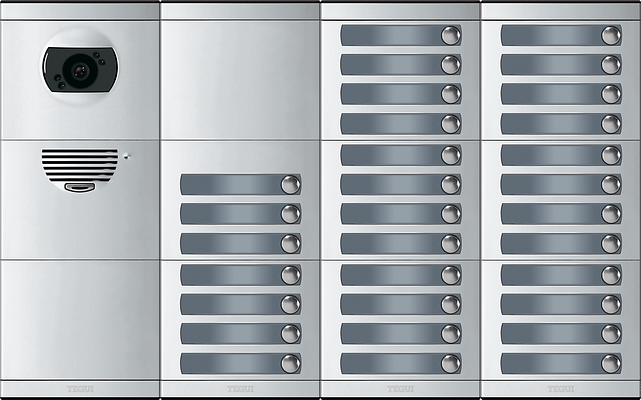
Task: Ring the second round button in third panel
Action: point(451,65)
